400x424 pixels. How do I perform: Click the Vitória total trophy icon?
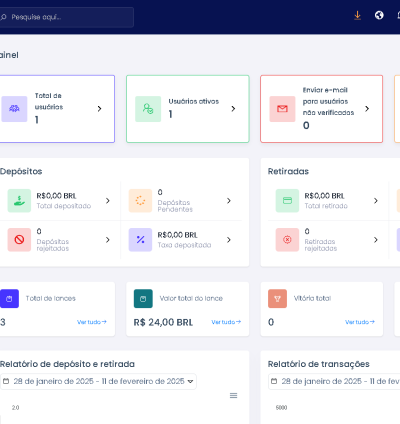point(277,299)
